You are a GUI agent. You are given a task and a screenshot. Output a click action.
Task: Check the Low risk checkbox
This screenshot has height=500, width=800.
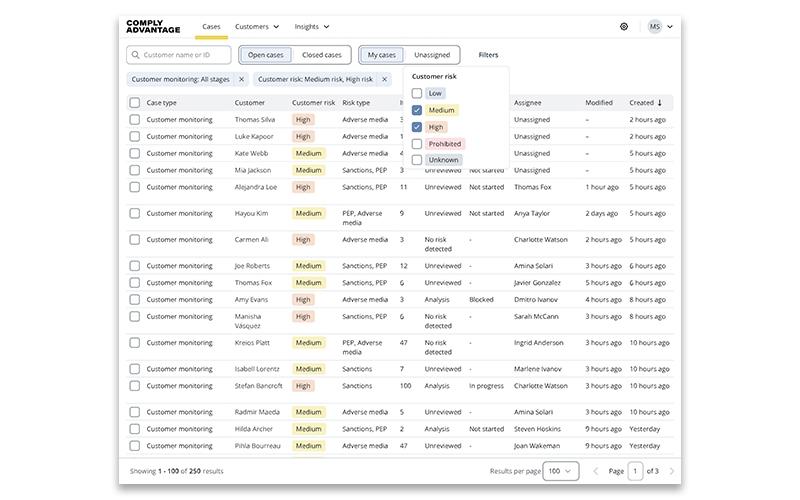(417, 93)
